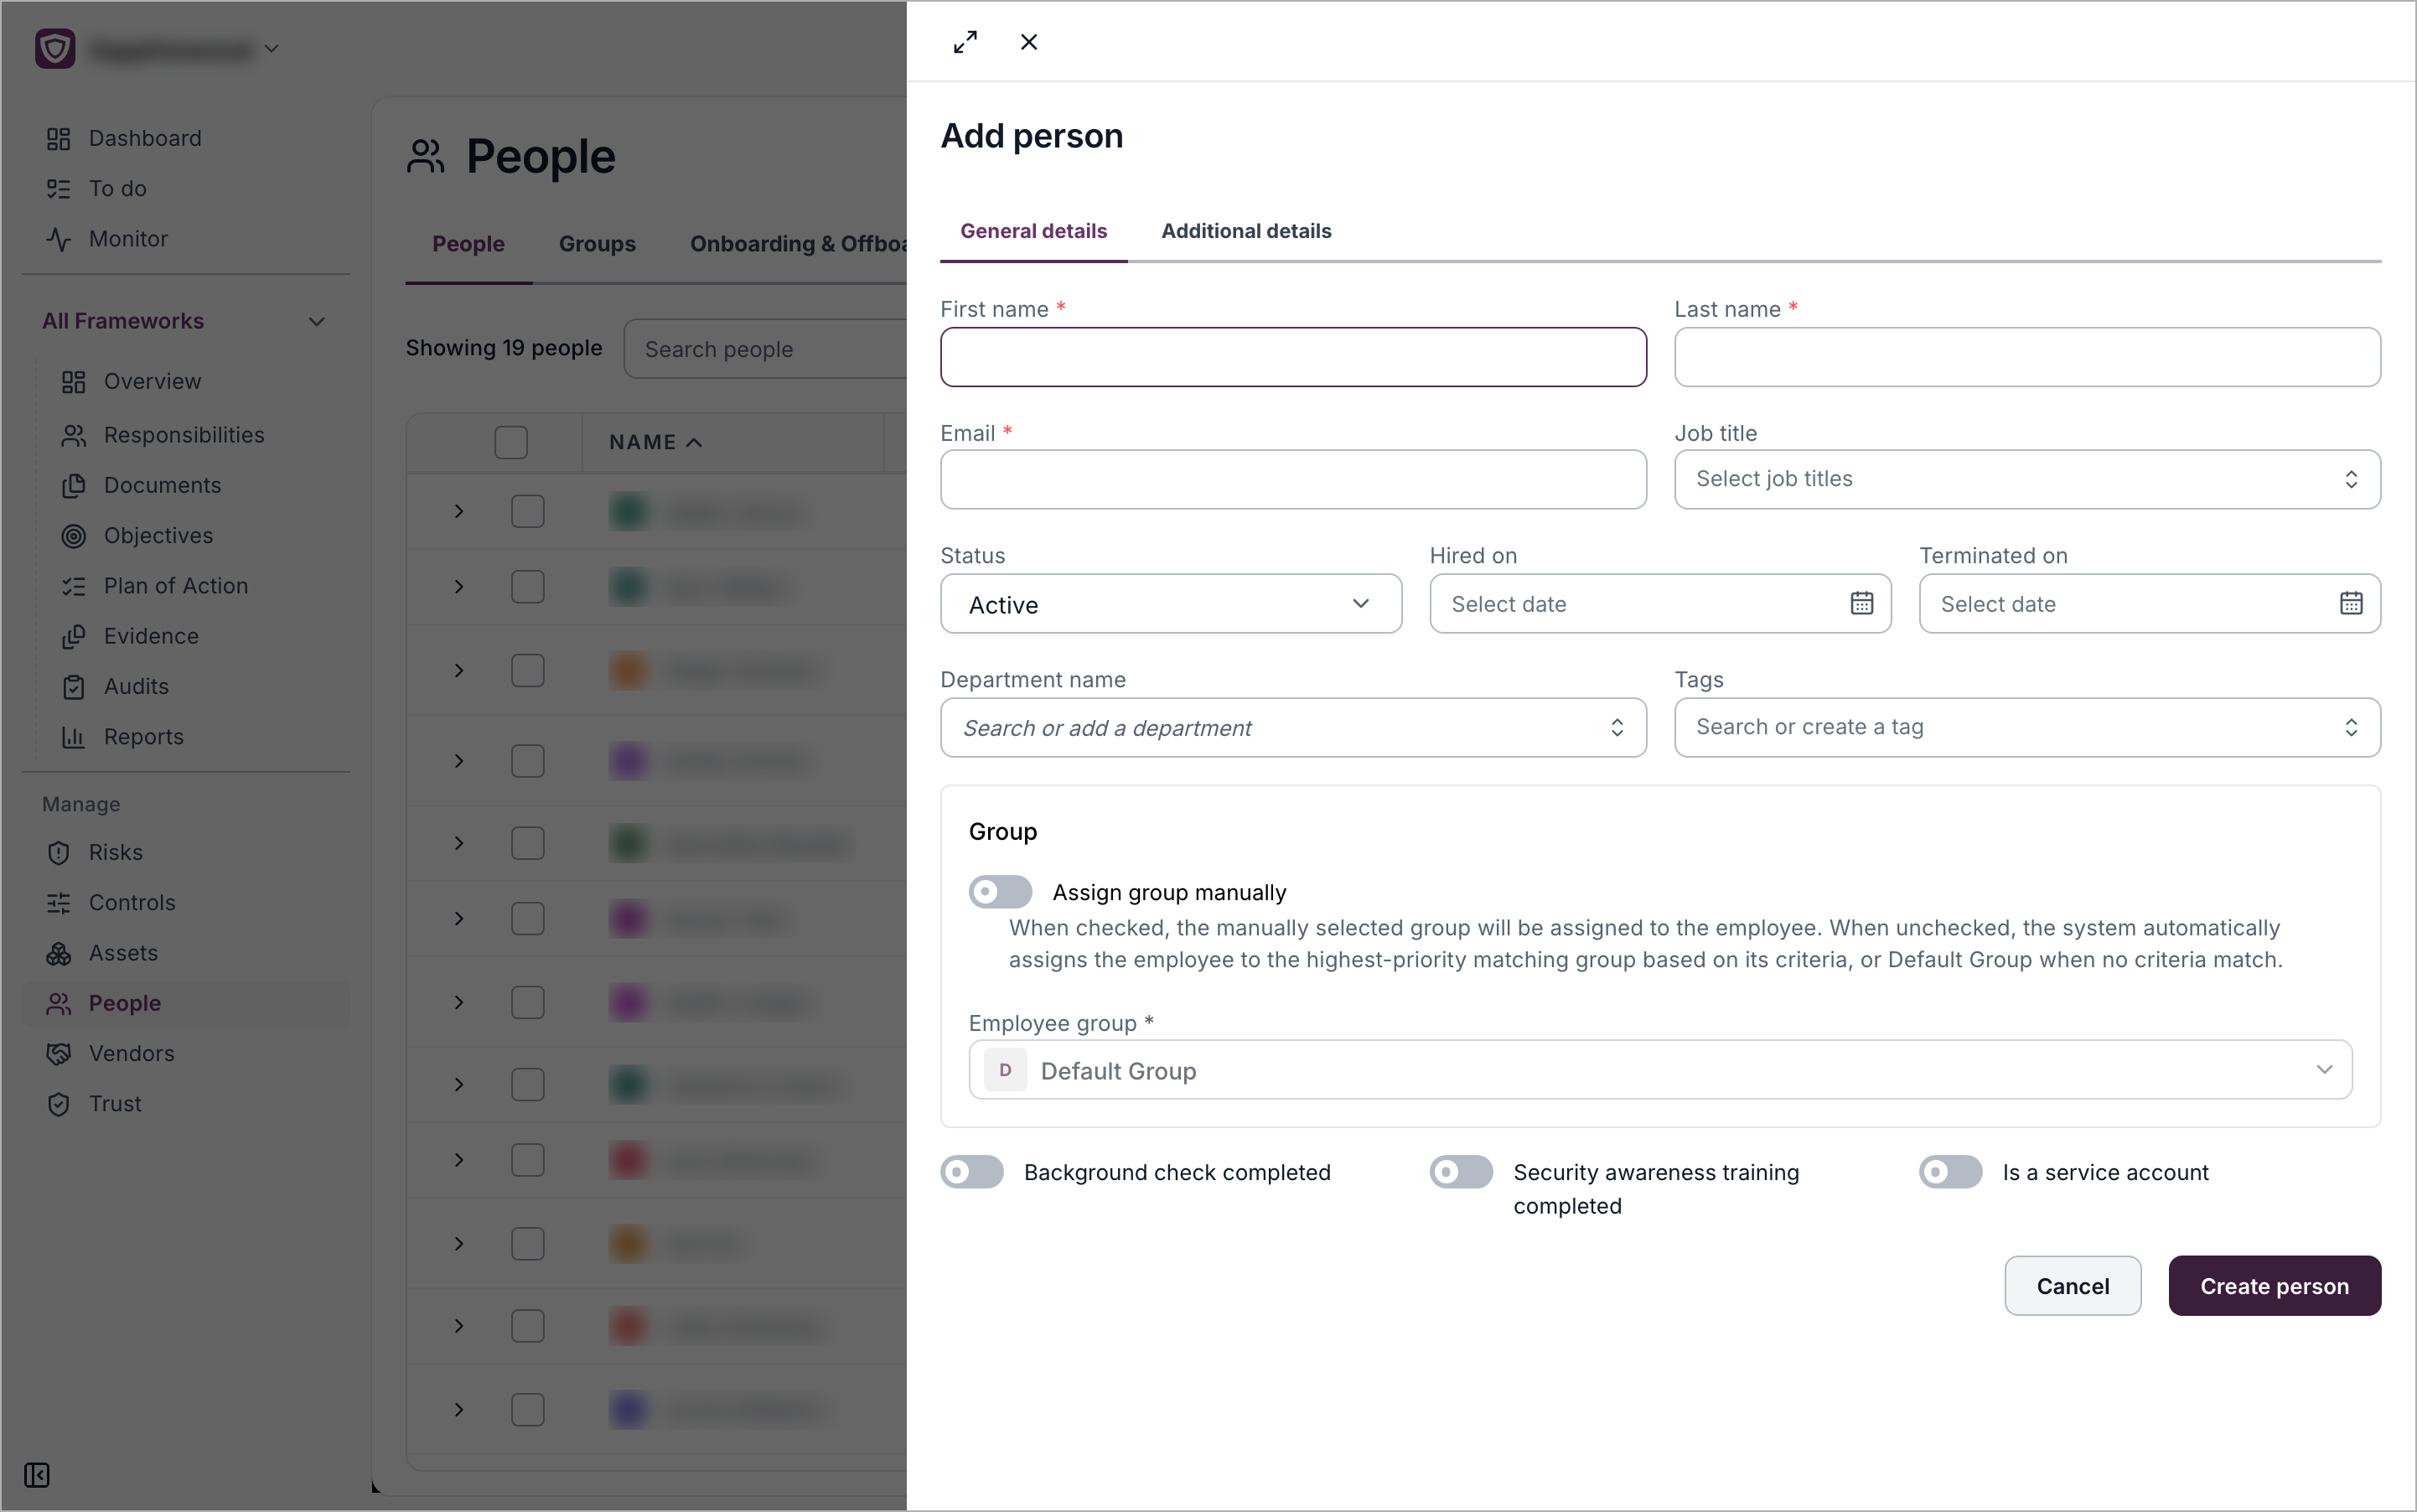Expand the Add person panel to fullscreen

pyautogui.click(x=965, y=42)
